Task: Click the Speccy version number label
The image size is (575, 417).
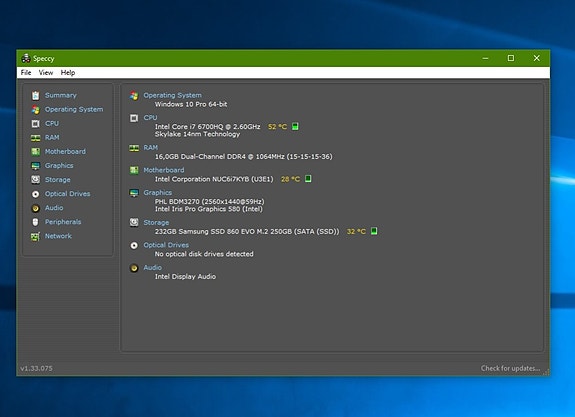Action: tap(36, 368)
